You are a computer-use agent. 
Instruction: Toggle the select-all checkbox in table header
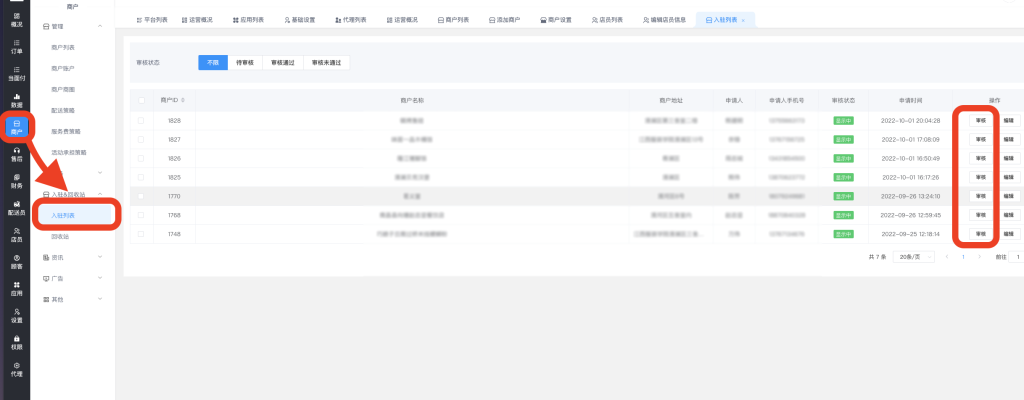click(141, 100)
